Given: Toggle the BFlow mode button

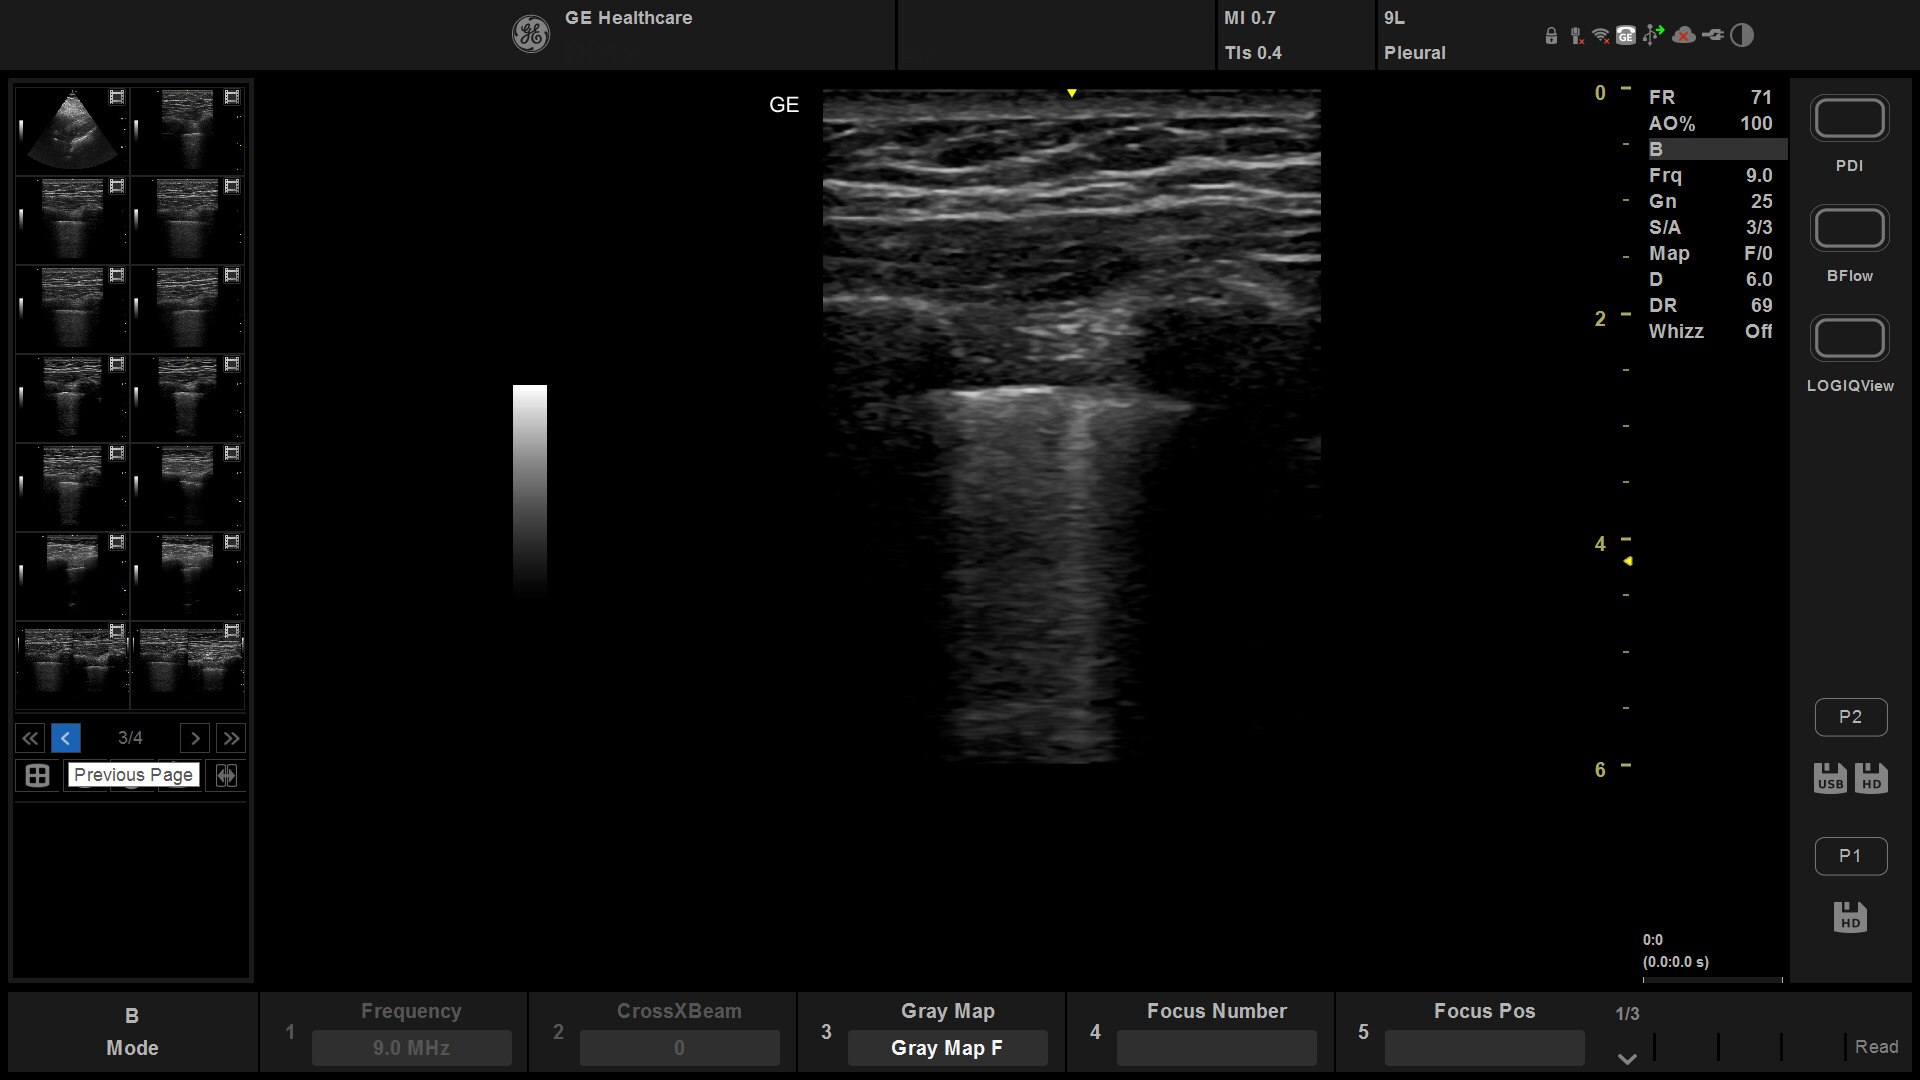Looking at the screenshot, I should [1849, 230].
